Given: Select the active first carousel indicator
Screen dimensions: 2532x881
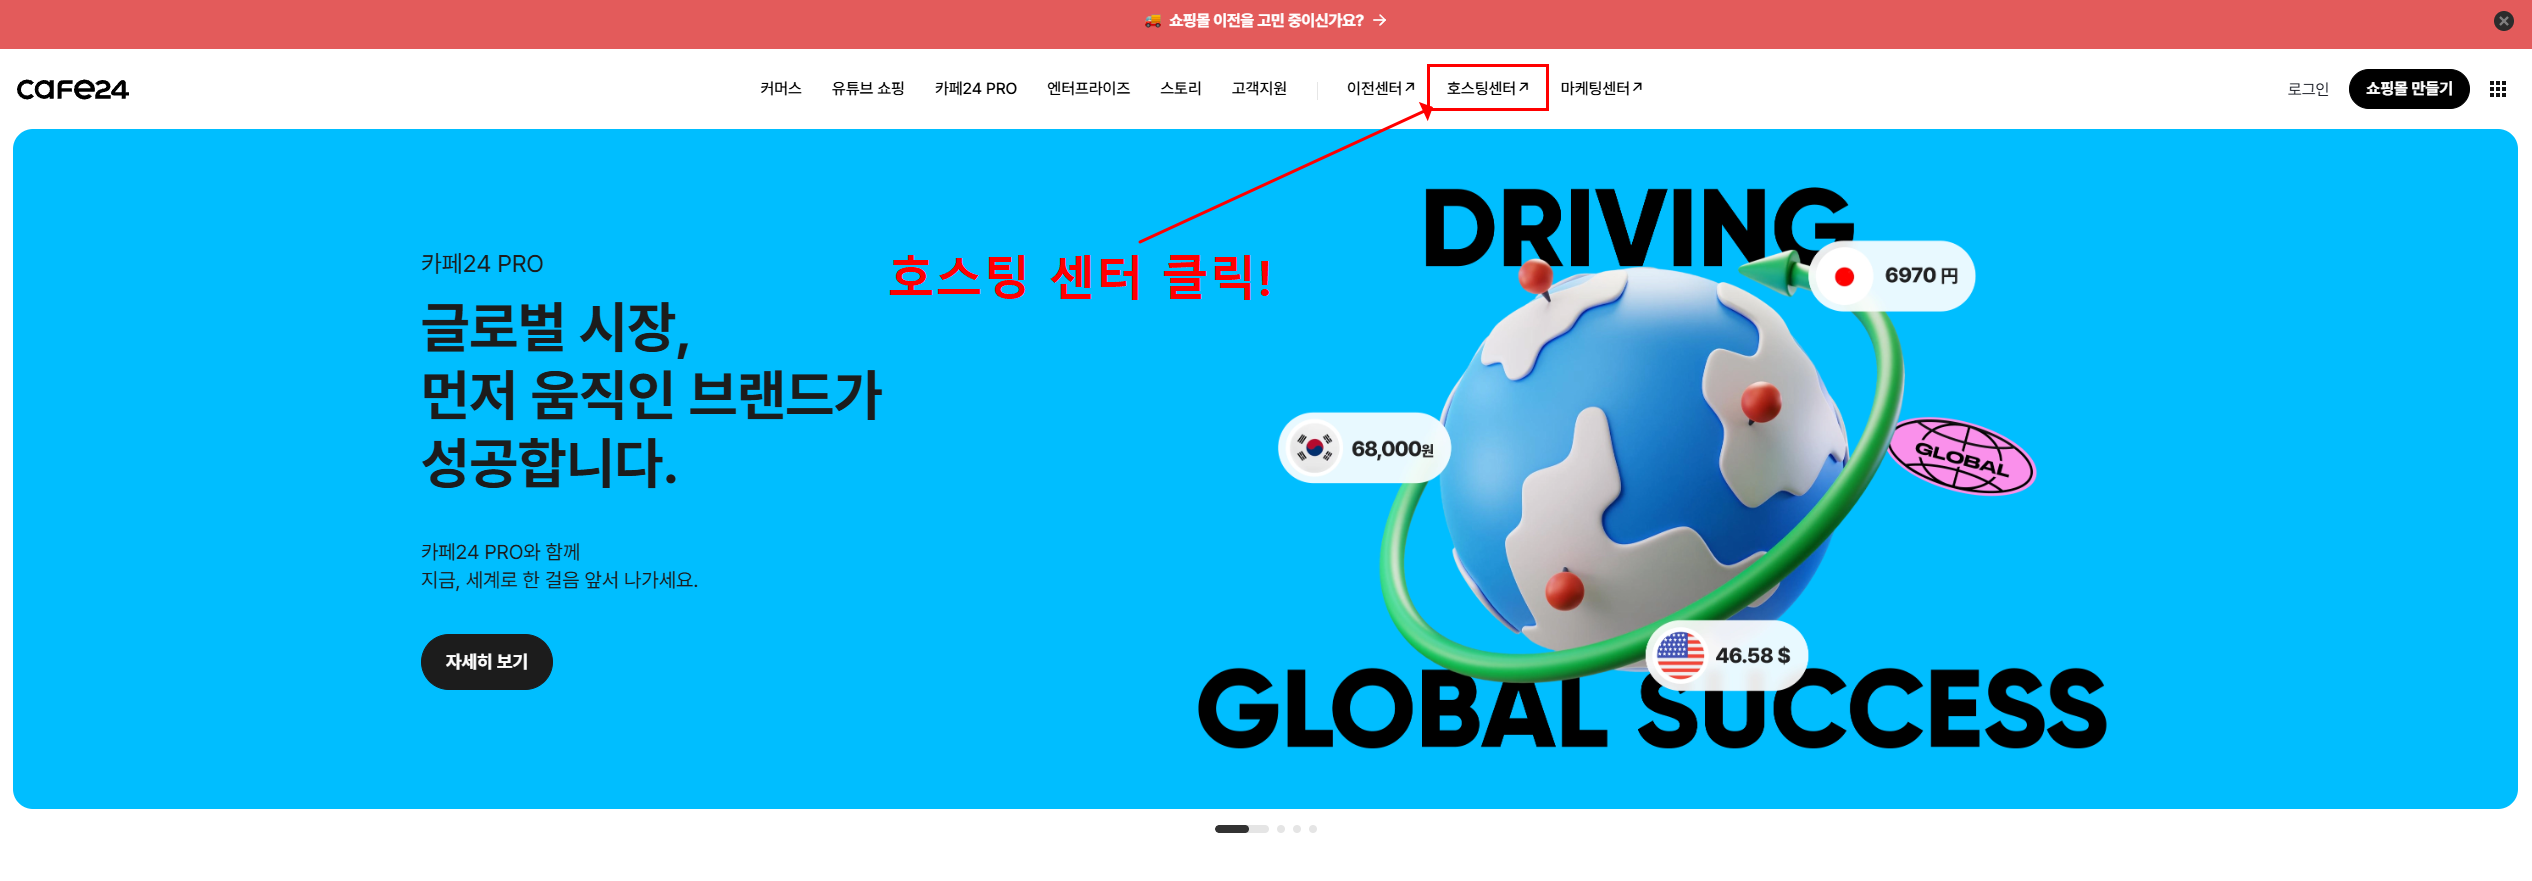Looking at the screenshot, I should coord(1241,829).
